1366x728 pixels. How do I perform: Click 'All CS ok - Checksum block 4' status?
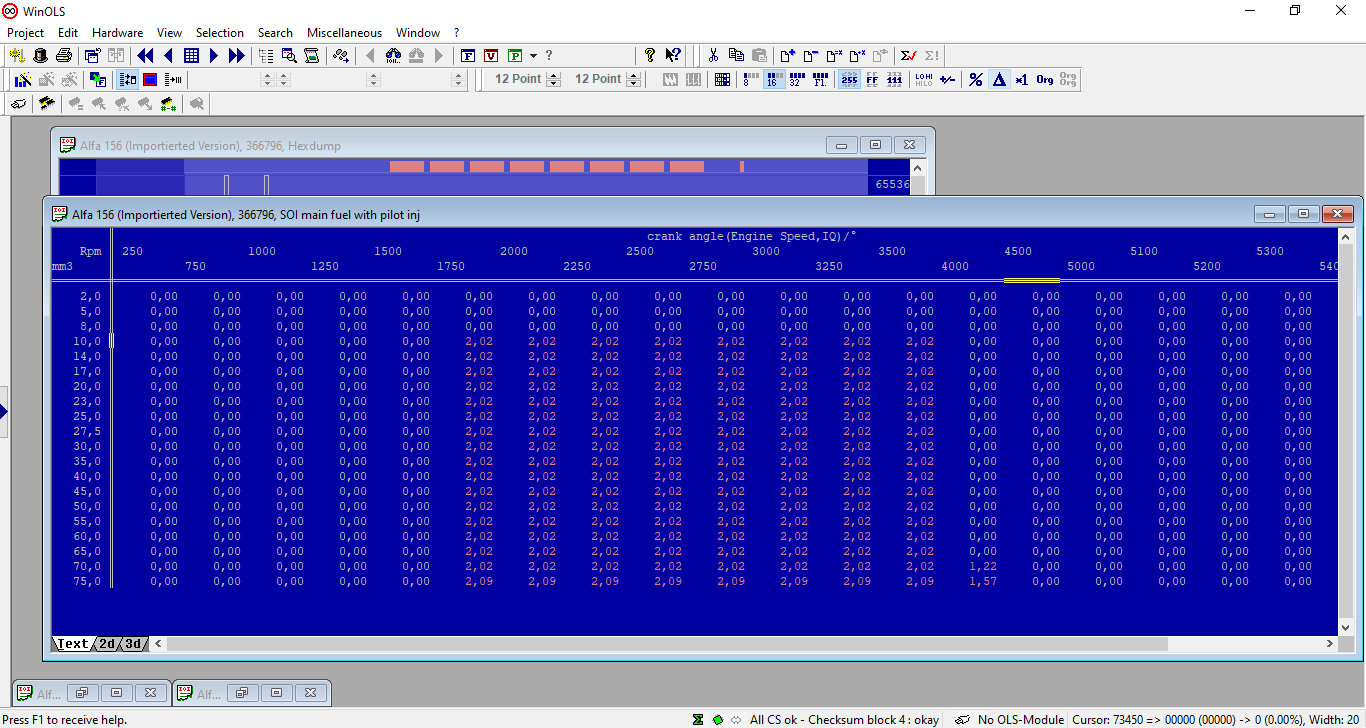(844, 719)
